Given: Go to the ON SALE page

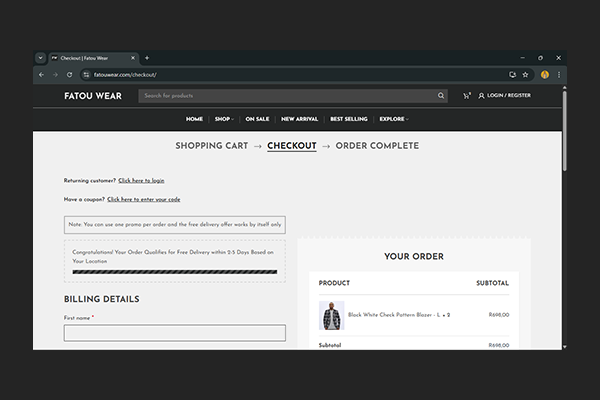Looking at the screenshot, I should 257,119.
